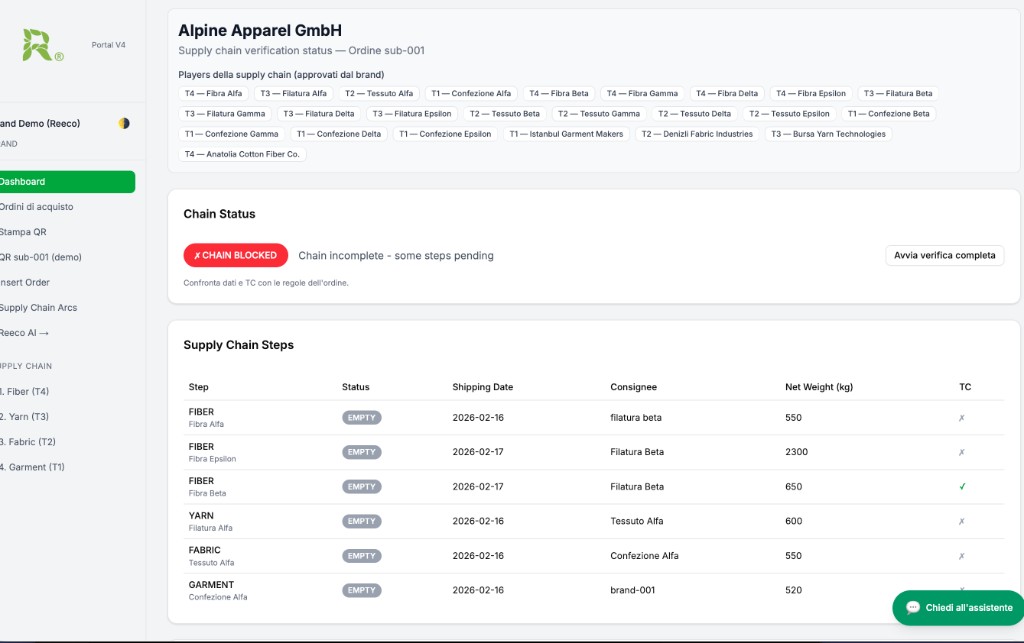
Task: Select the T1 — Confezione Alfa chip
Action: click(x=472, y=93)
